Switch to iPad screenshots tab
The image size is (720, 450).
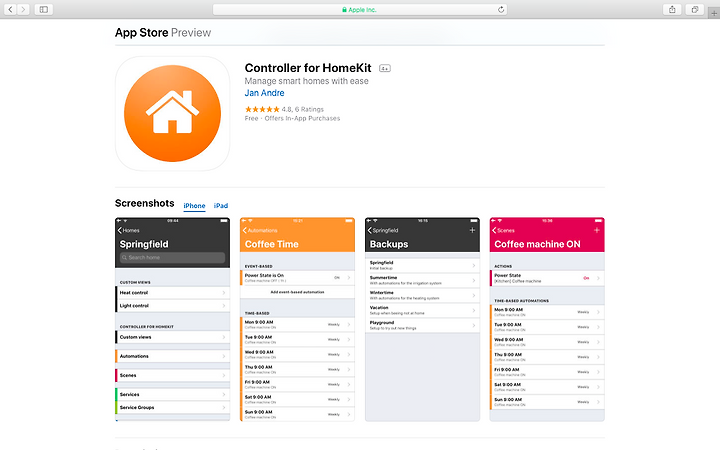tap(221, 206)
